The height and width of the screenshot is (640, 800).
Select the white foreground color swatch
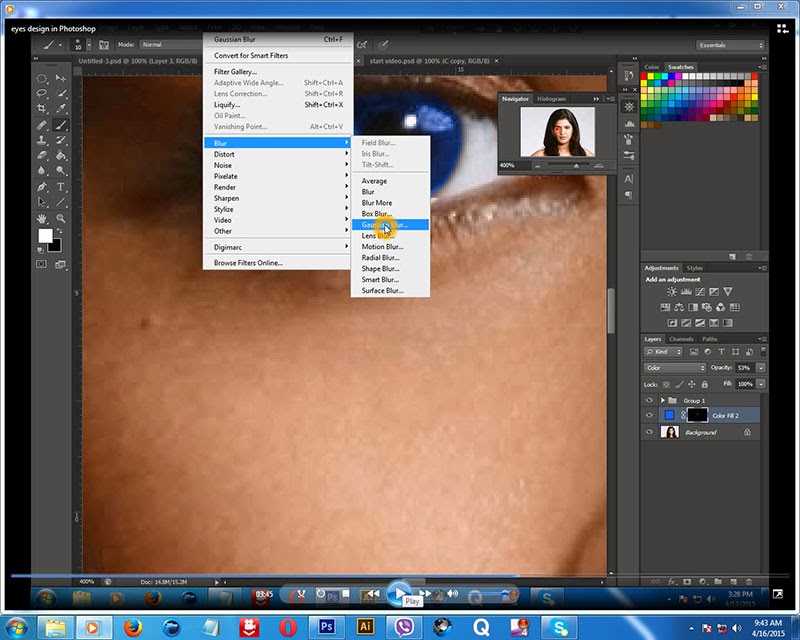click(45, 236)
